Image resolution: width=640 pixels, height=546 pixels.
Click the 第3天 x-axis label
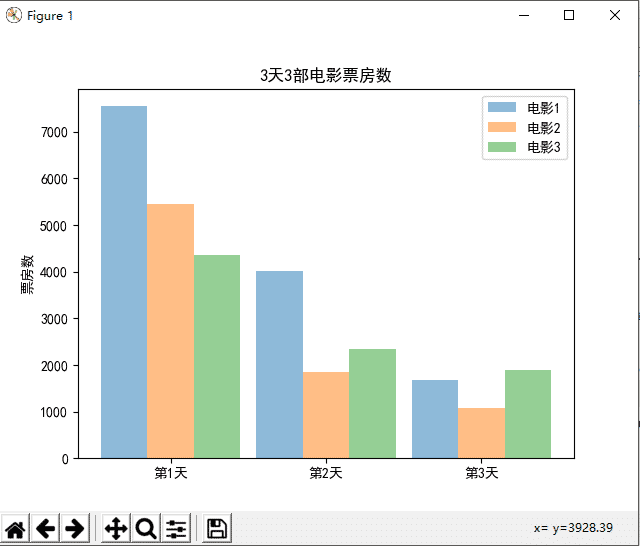[482, 473]
